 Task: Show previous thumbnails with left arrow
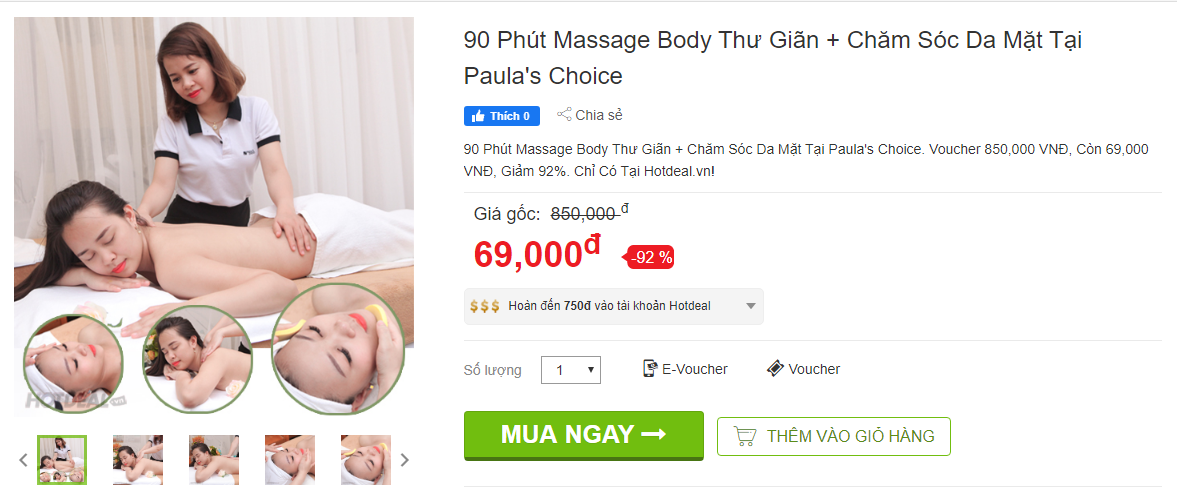(x=23, y=460)
